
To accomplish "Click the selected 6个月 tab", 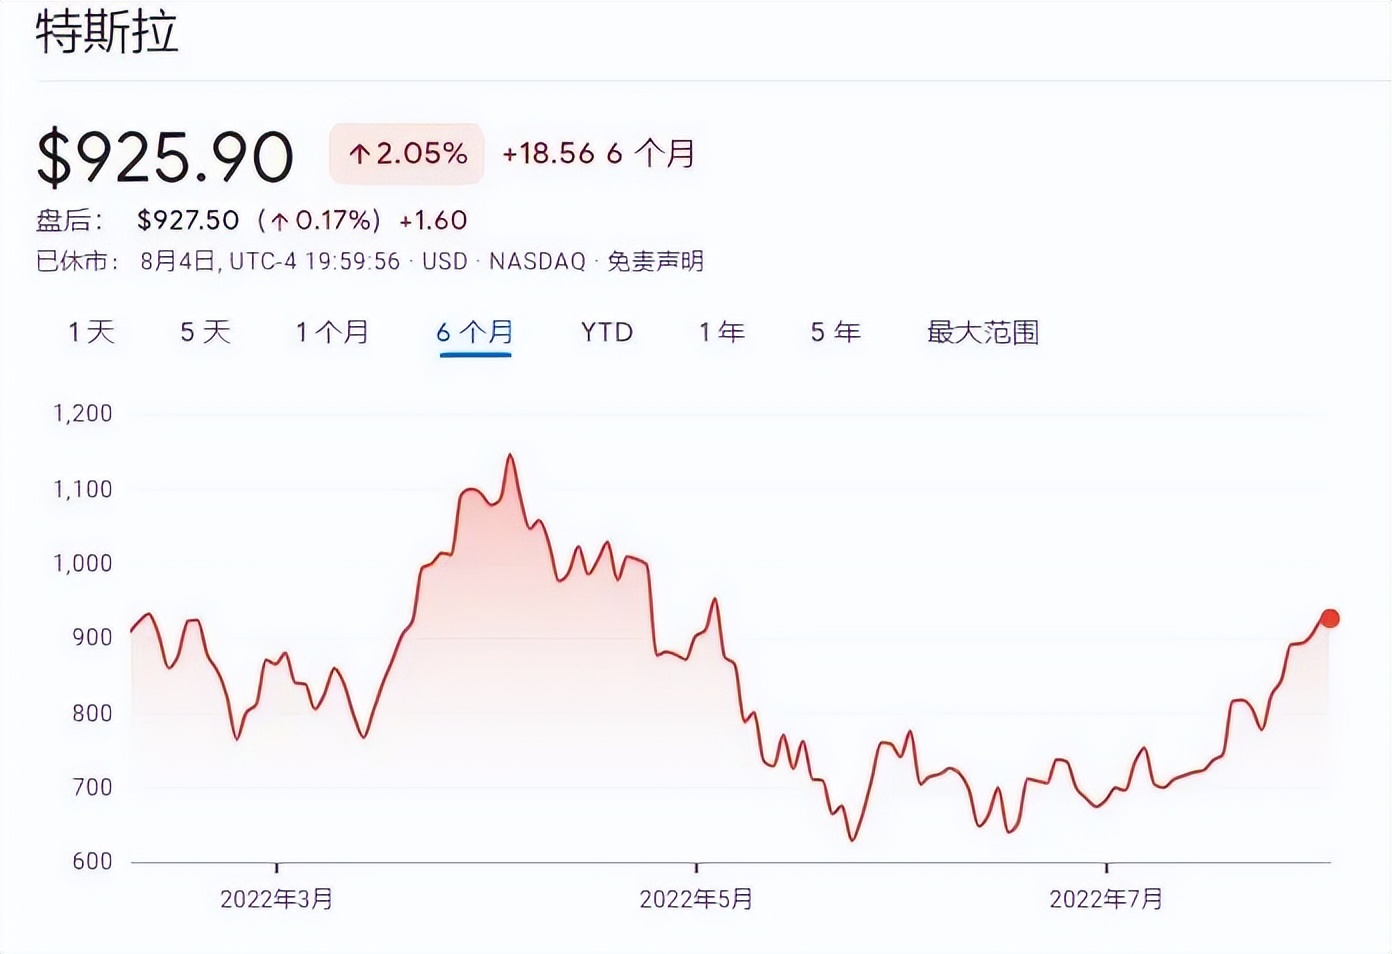I will click(475, 332).
